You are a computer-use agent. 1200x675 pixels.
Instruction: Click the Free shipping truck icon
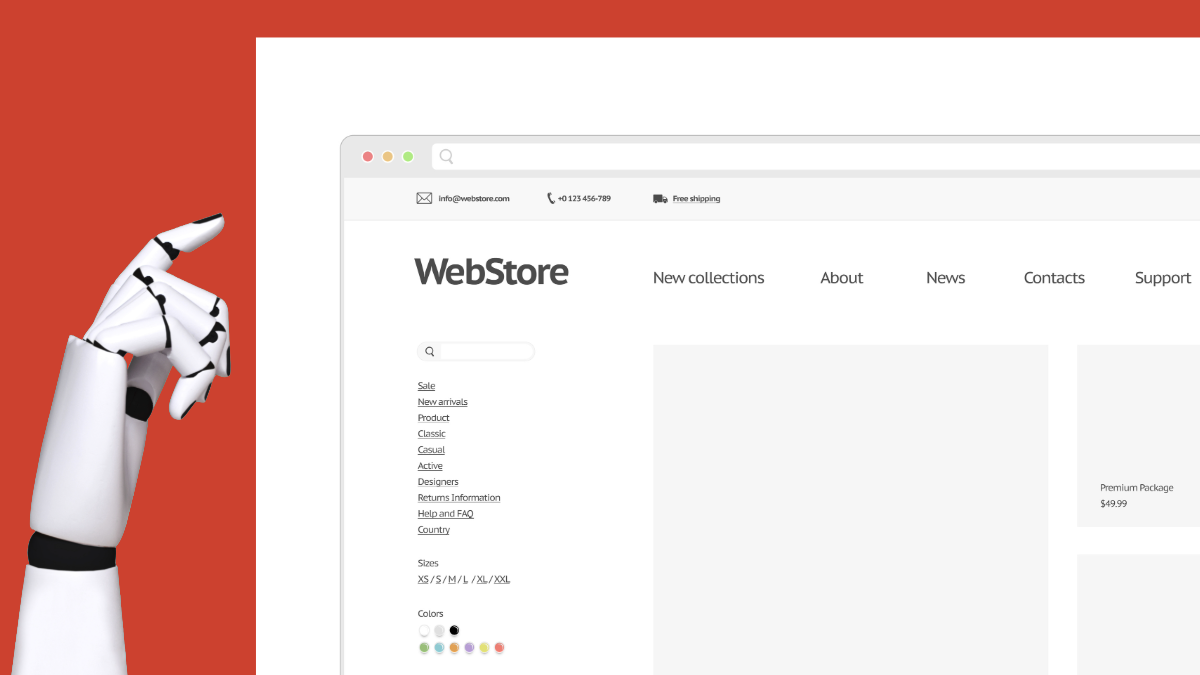pyautogui.click(x=660, y=197)
